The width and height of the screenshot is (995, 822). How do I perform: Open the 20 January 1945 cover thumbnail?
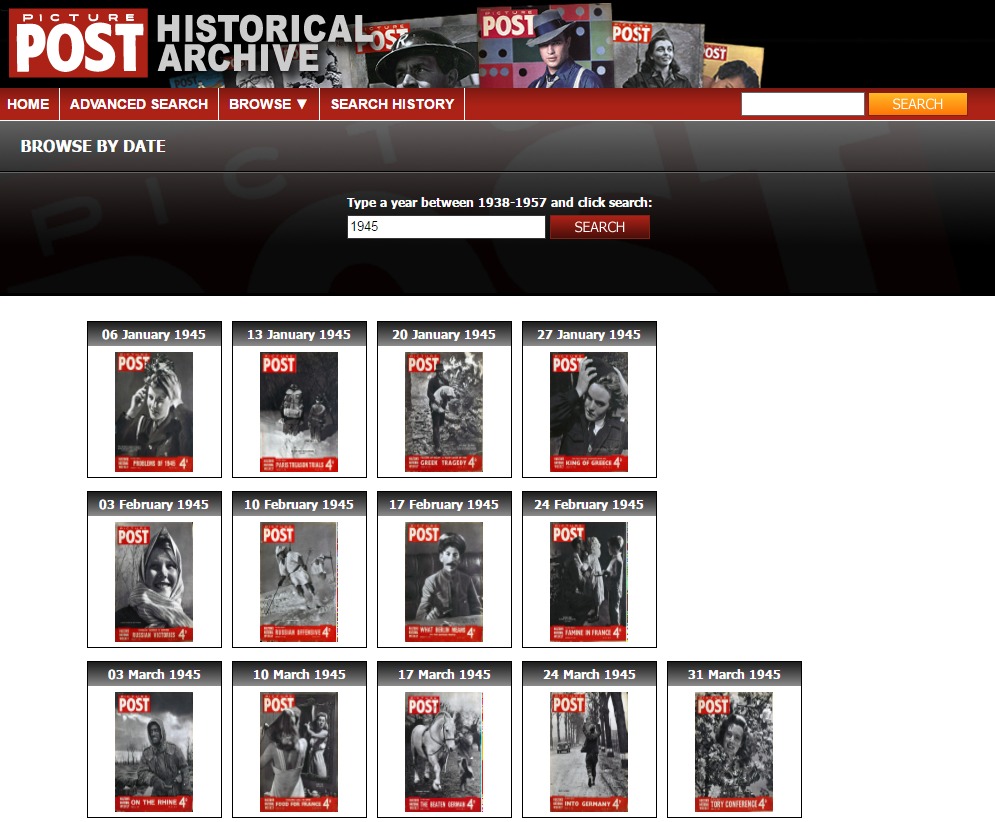pyautogui.click(x=444, y=412)
